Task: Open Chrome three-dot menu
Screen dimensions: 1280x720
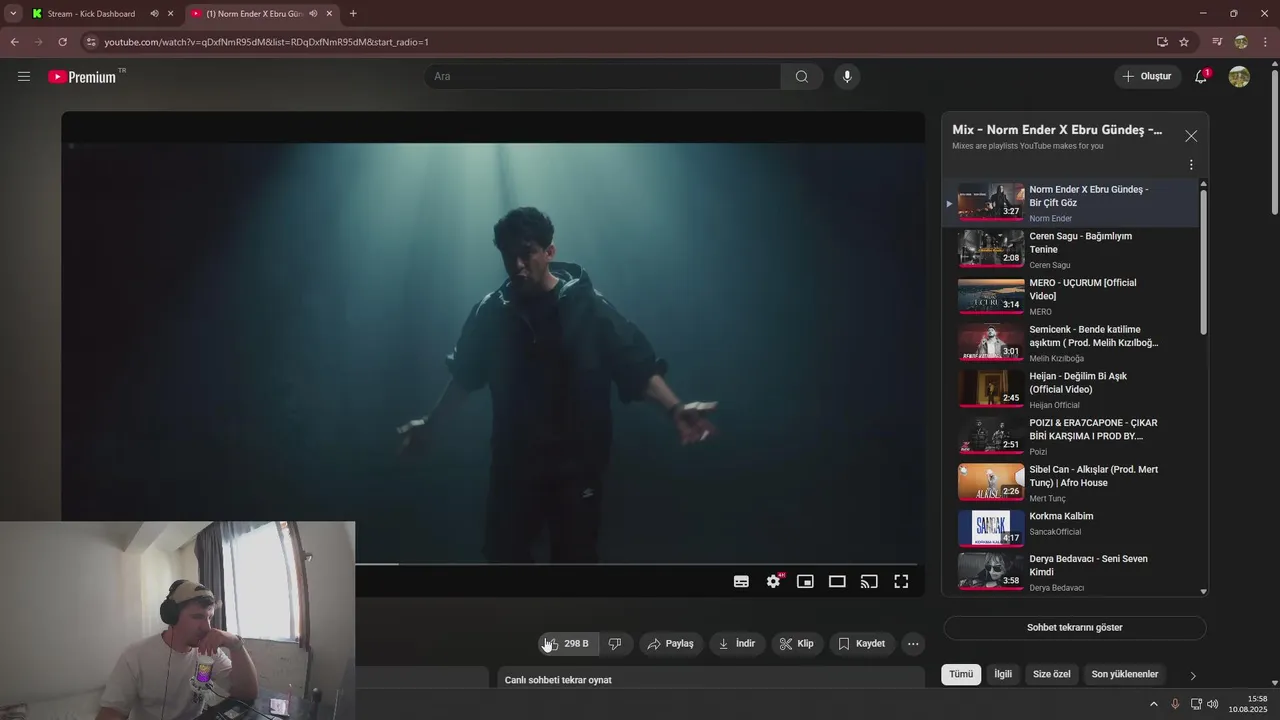Action: click(x=1265, y=42)
